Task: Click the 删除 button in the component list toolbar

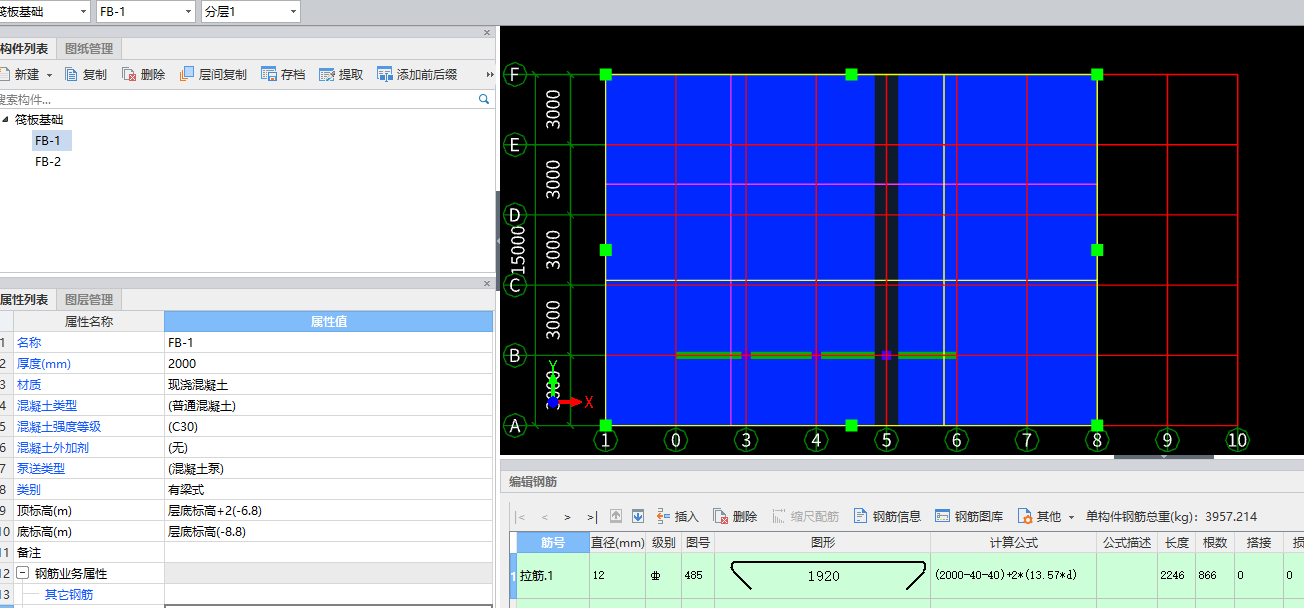Action: (x=144, y=74)
